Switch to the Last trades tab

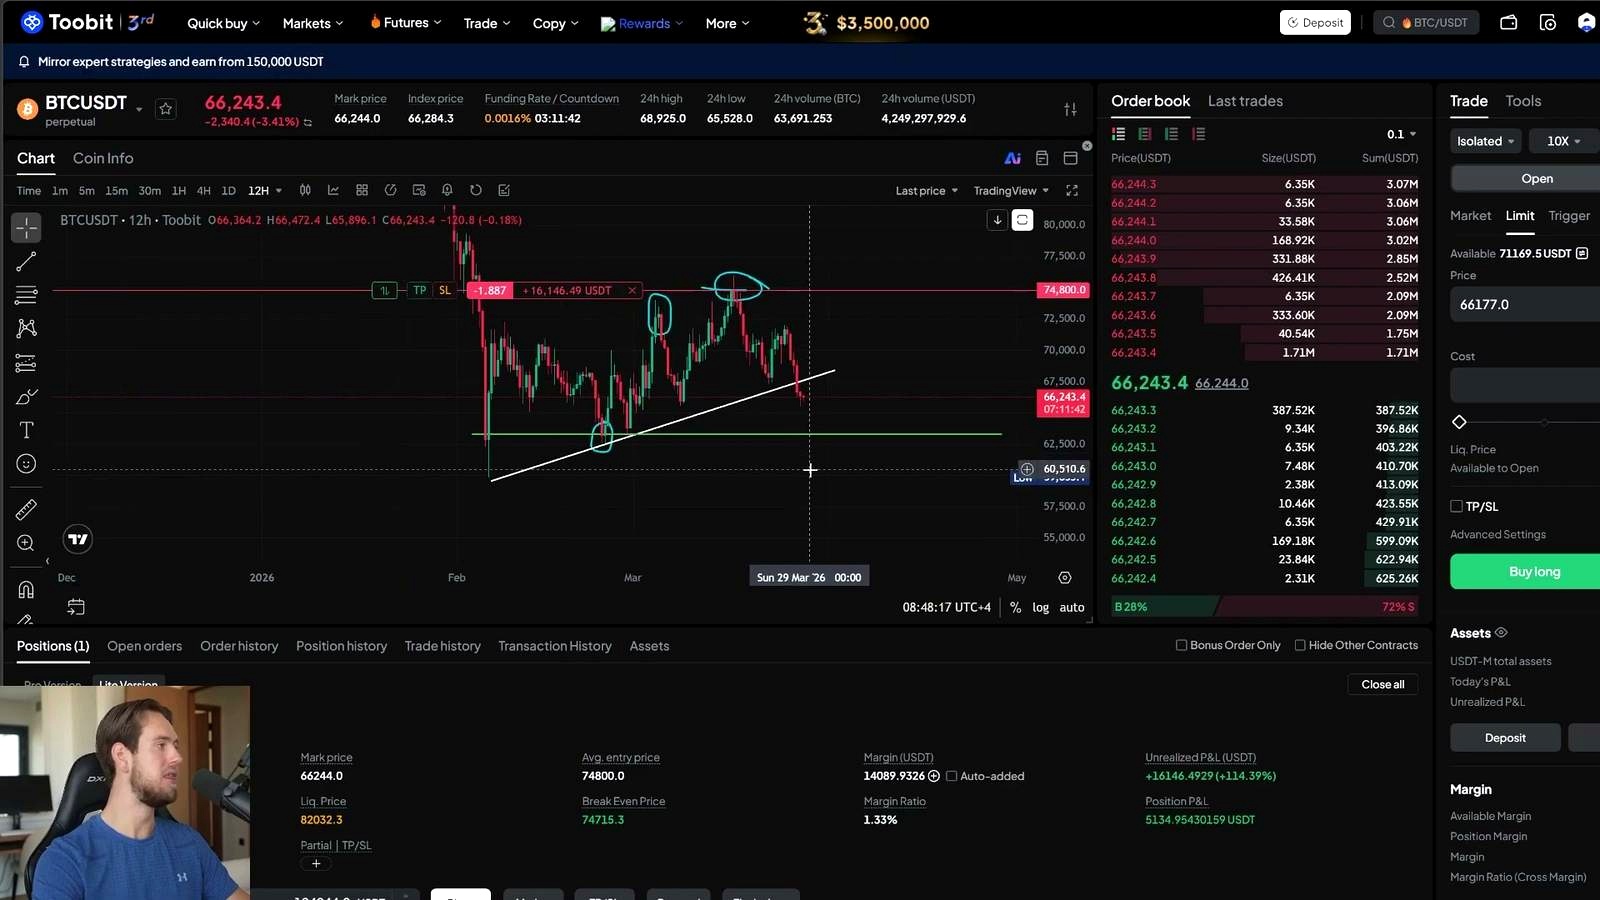[x=1245, y=101]
